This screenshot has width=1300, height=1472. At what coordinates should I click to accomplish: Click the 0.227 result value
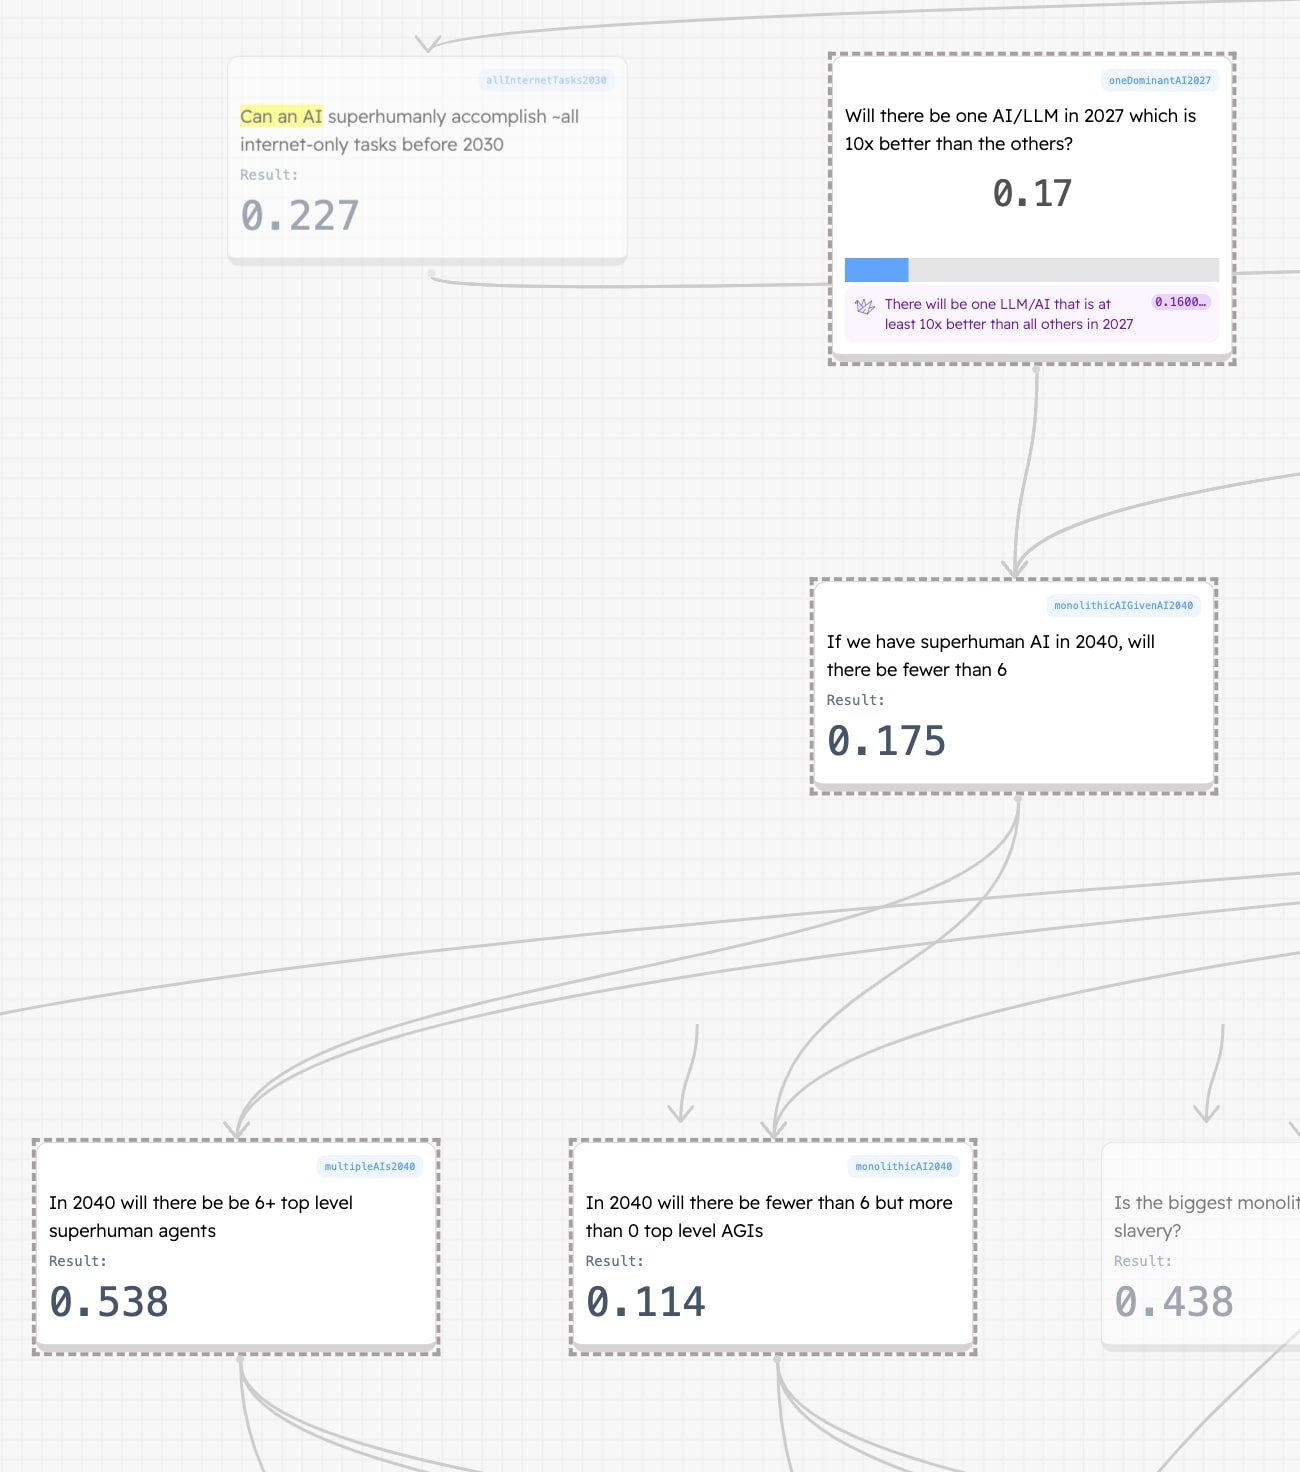(299, 216)
